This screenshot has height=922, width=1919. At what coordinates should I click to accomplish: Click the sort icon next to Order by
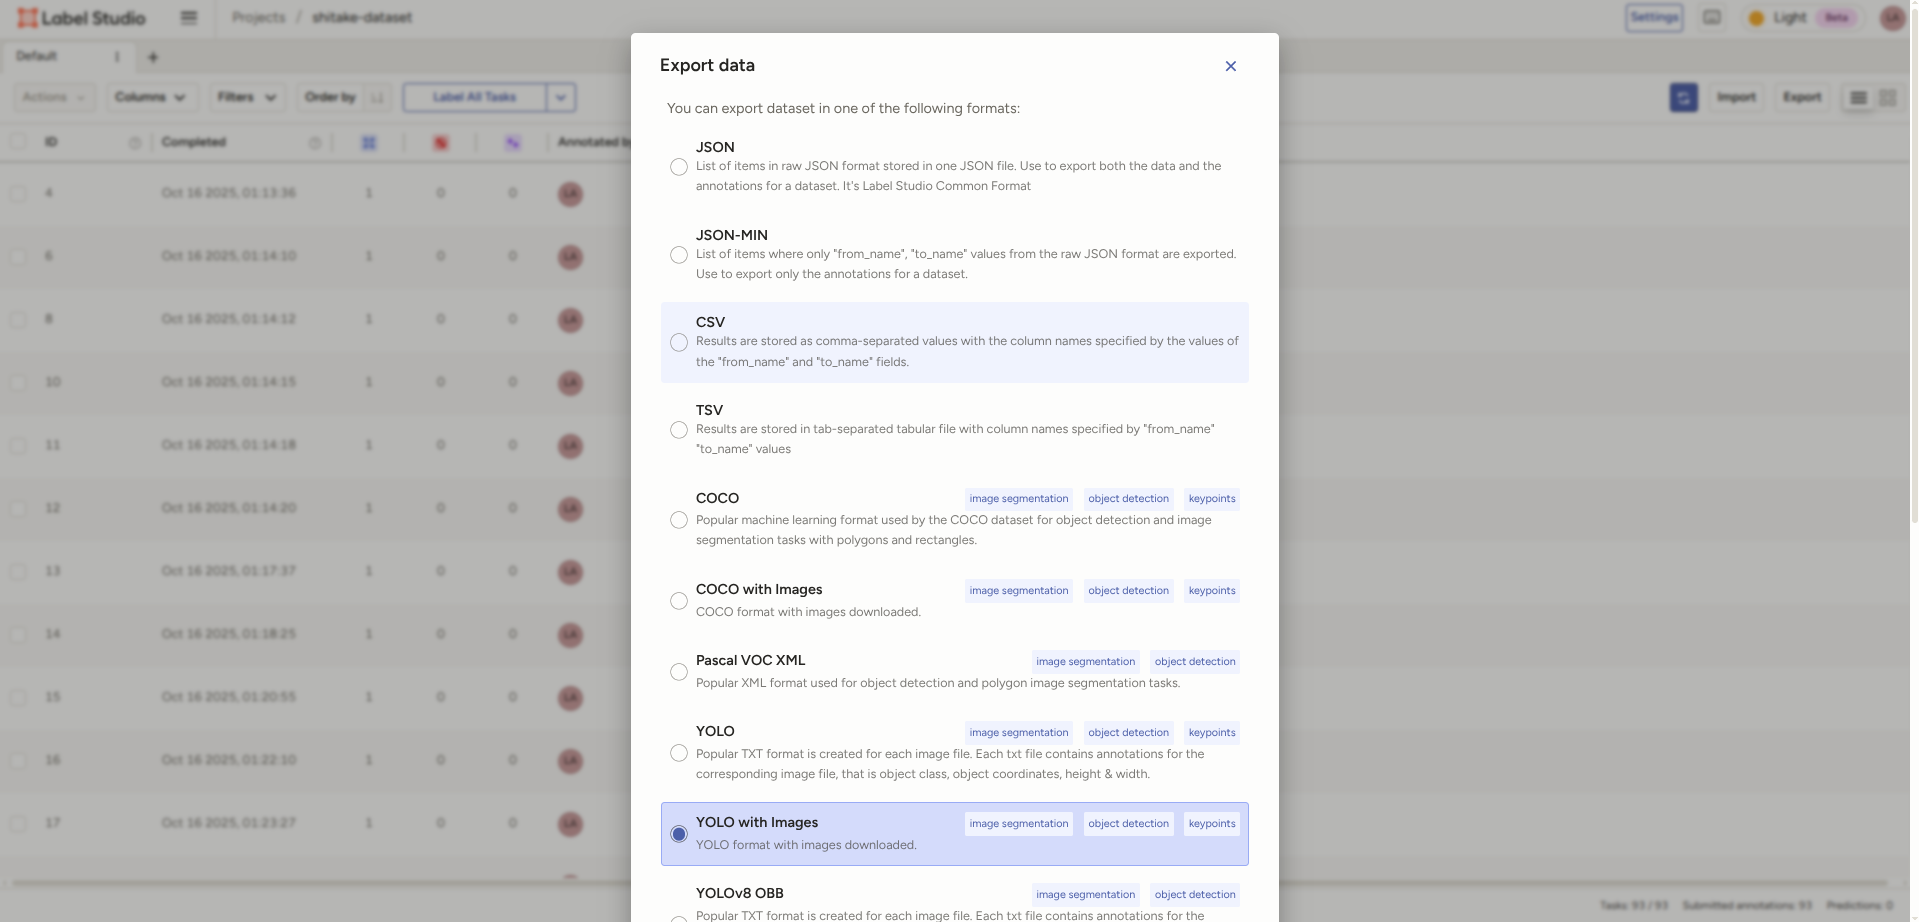click(x=377, y=97)
